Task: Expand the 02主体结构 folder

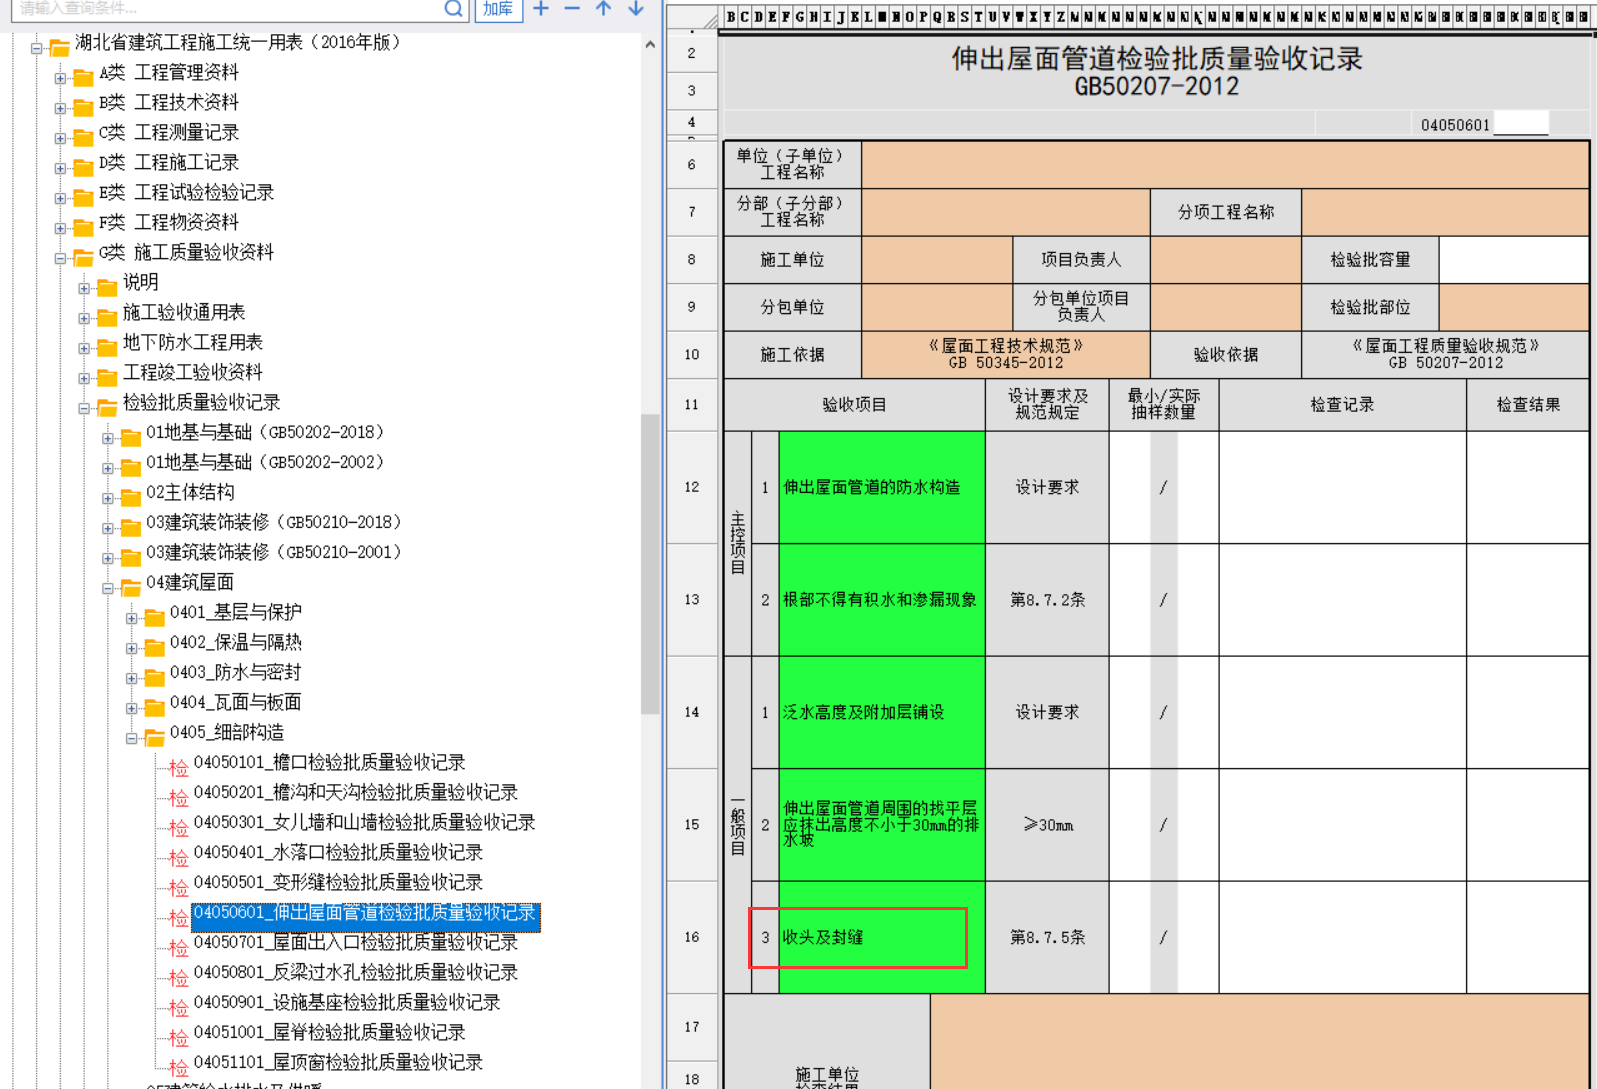Action: [x=108, y=498]
